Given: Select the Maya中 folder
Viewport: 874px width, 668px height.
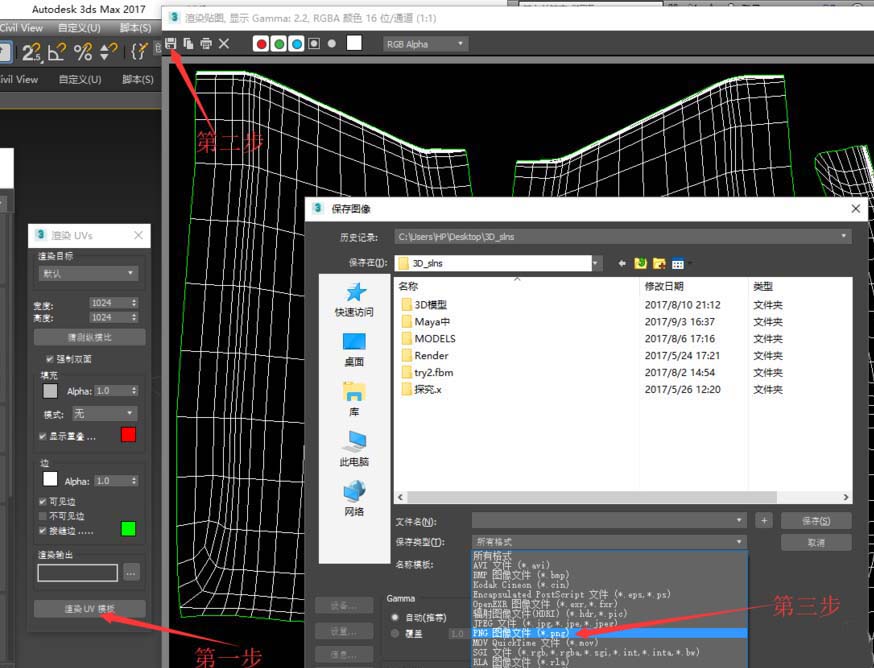Looking at the screenshot, I should [x=426, y=322].
